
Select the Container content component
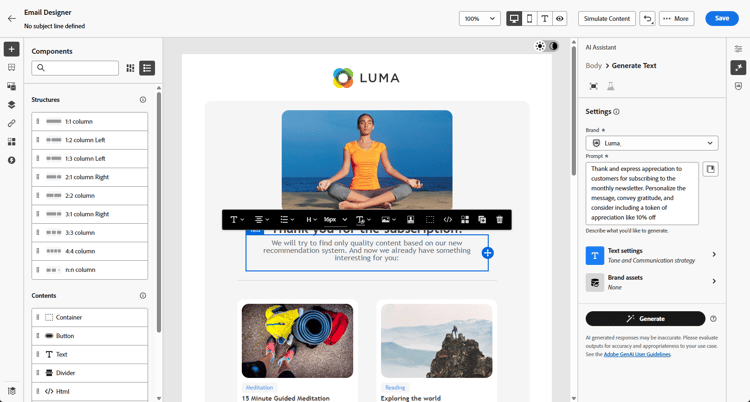(90, 317)
